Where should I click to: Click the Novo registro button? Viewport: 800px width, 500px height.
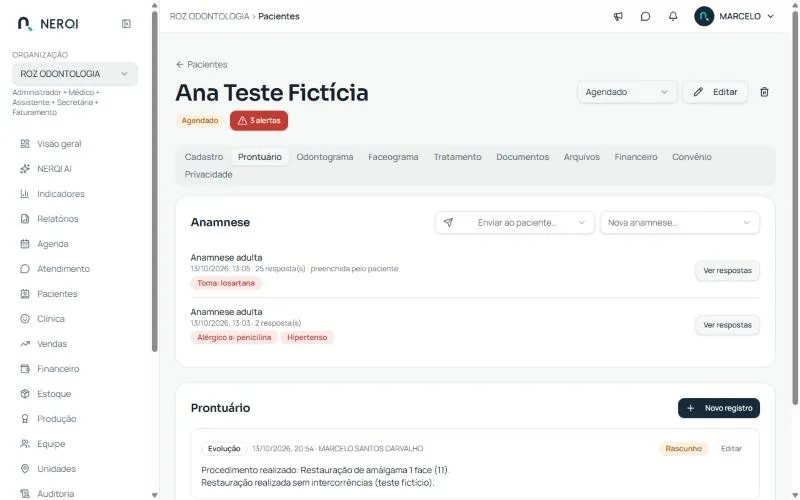718,408
